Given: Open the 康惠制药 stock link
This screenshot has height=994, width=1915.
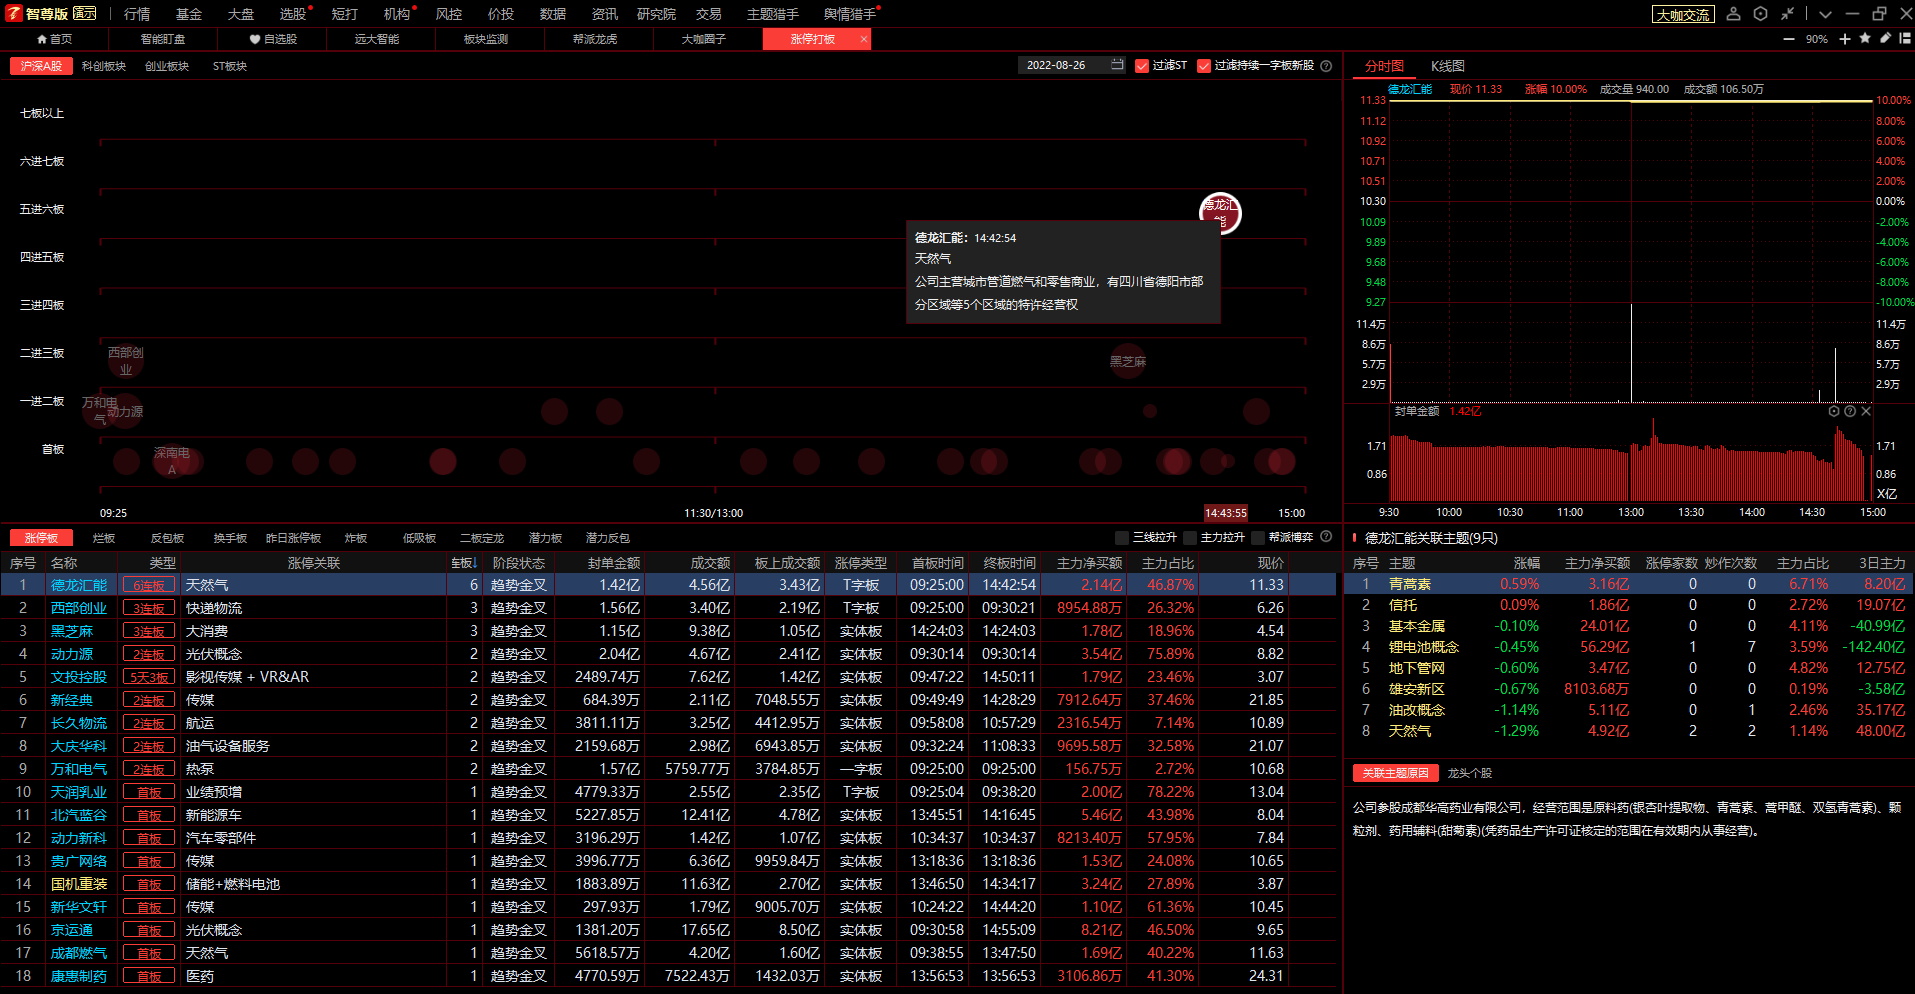Looking at the screenshot, I should coord(79,976).
